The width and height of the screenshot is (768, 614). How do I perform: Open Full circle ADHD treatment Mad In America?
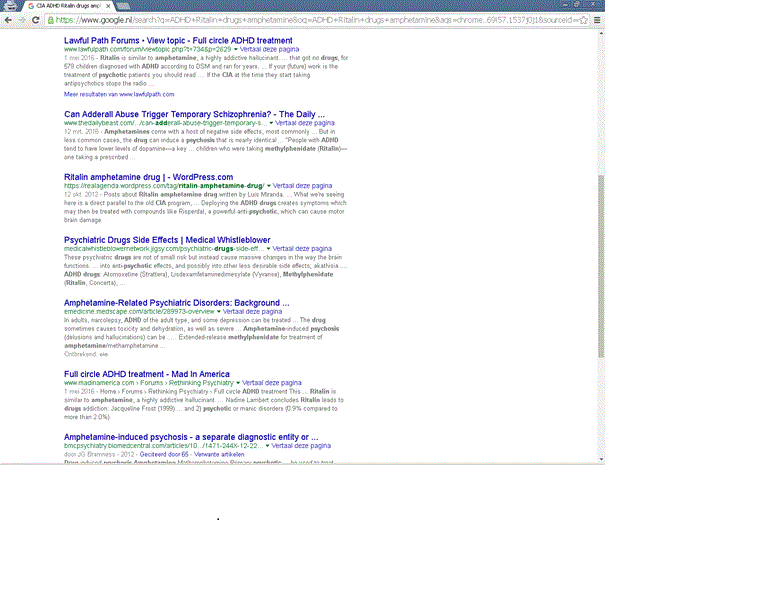tap(146, 374)
